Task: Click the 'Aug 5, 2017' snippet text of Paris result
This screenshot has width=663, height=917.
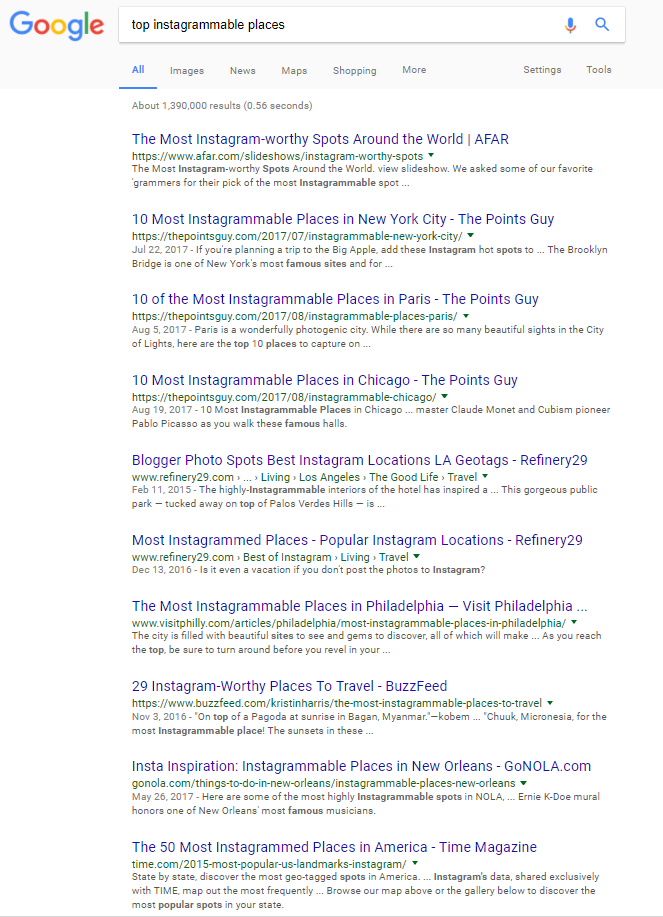Action: pos(368,337)
